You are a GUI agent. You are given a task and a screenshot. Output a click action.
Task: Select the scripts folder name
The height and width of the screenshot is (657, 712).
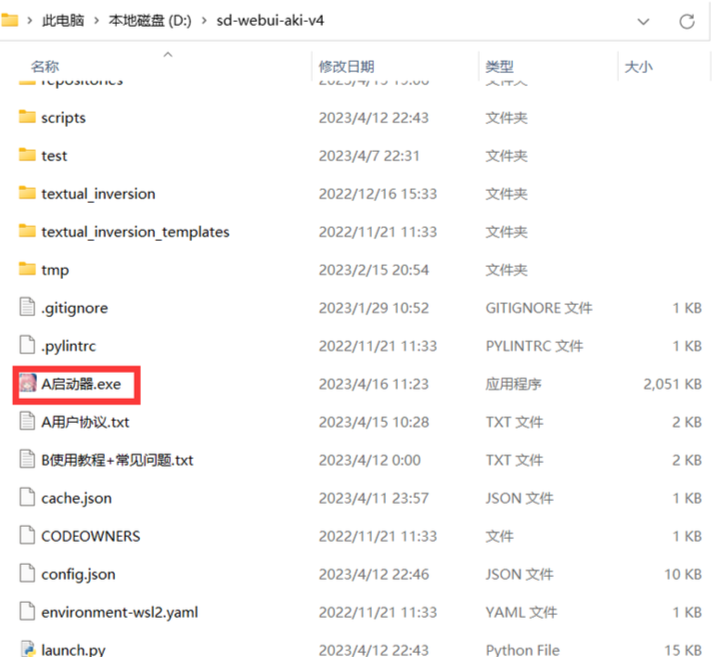coord(63,118)
